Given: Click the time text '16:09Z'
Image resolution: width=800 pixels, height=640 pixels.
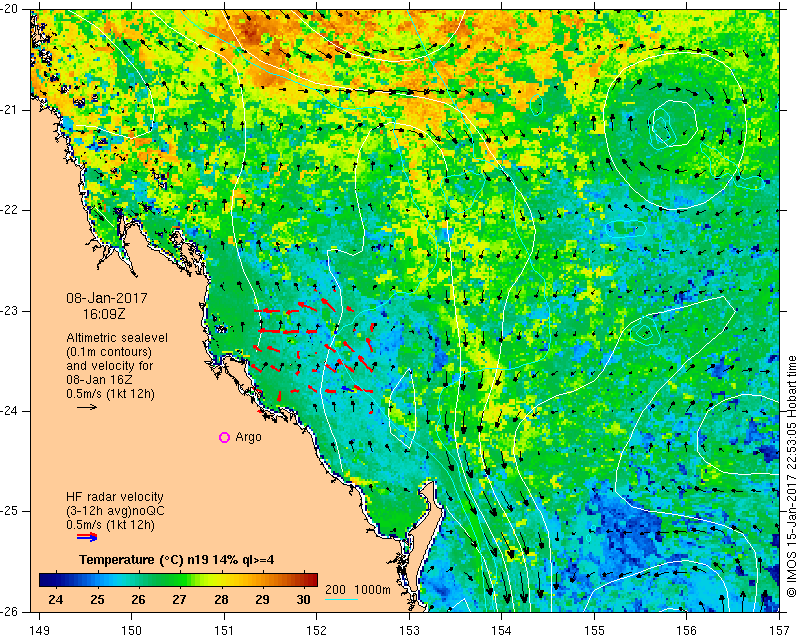Looking at the screenshot, I should (104, 314).
